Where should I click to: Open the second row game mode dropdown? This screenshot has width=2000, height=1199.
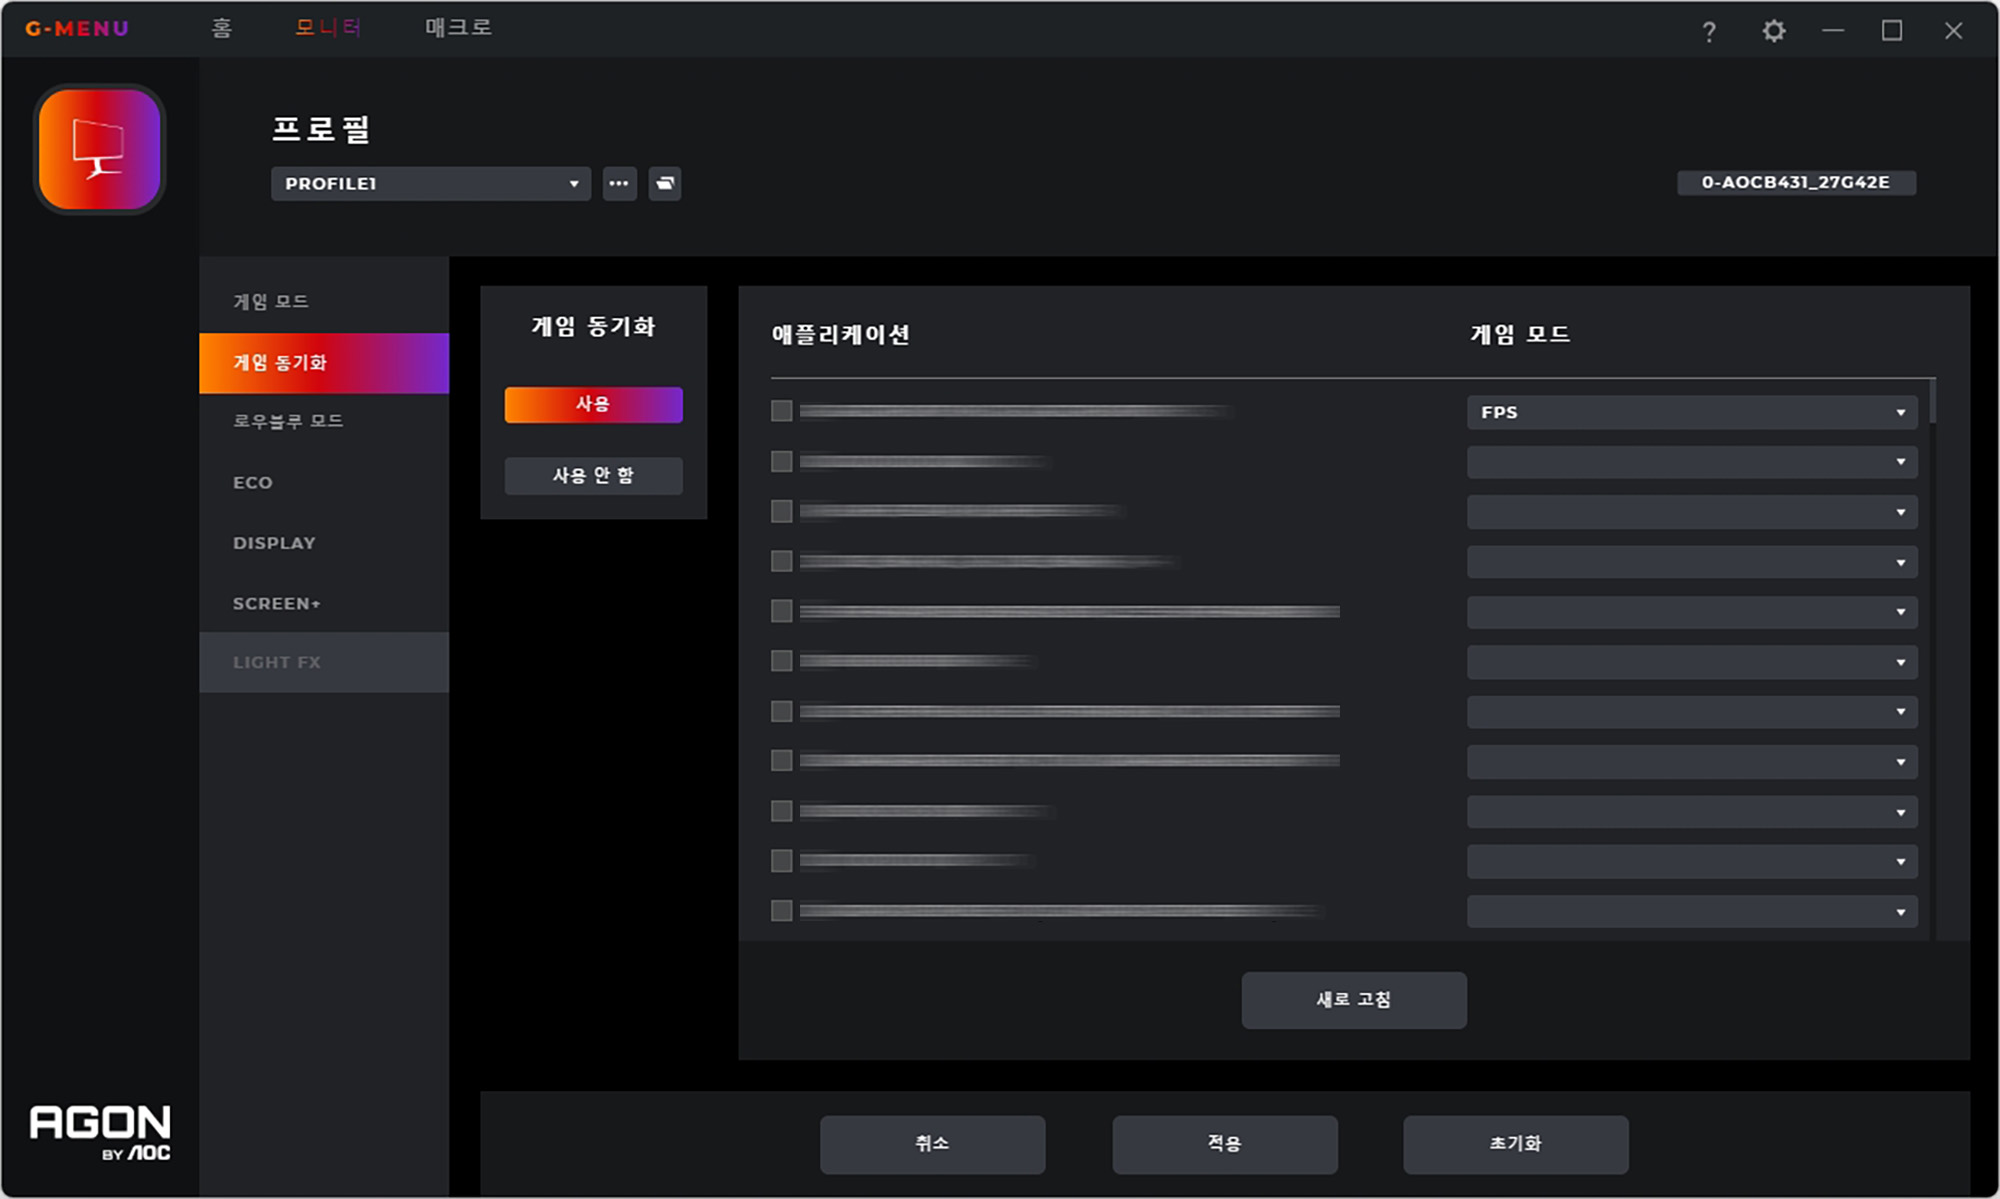1691,462
